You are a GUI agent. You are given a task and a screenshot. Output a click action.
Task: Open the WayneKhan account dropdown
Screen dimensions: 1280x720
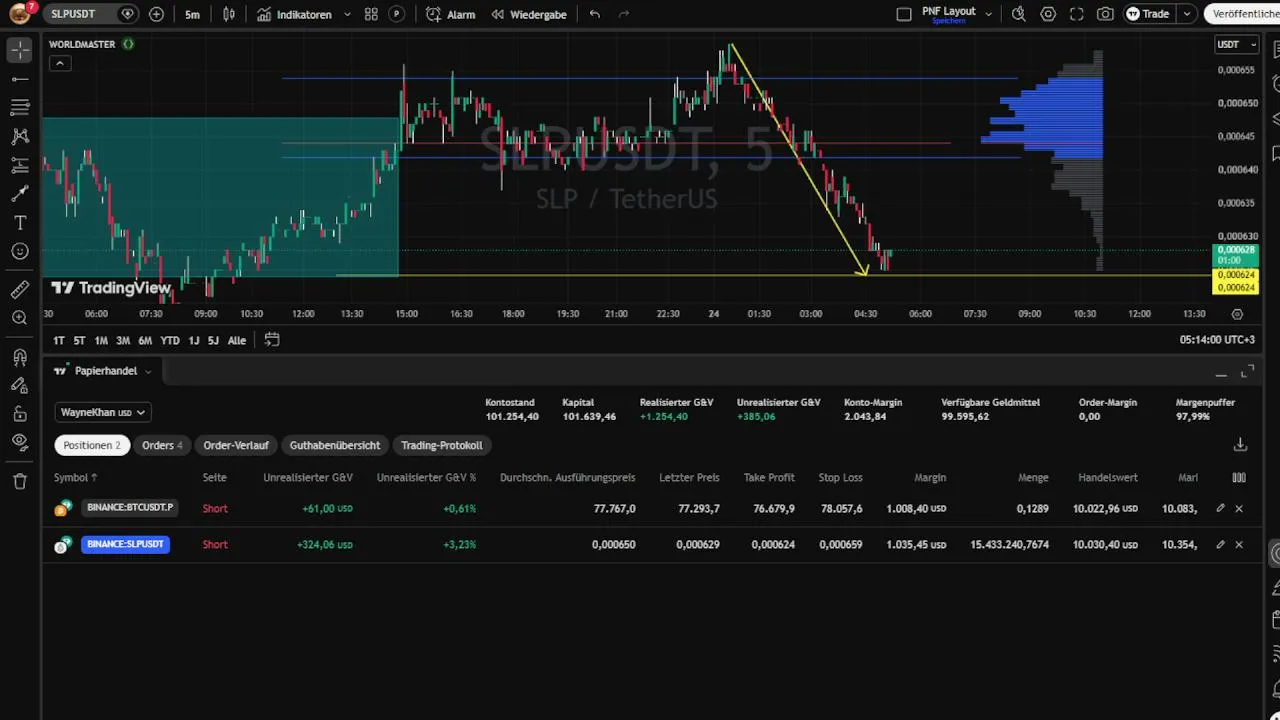click(x=103, y=412)
